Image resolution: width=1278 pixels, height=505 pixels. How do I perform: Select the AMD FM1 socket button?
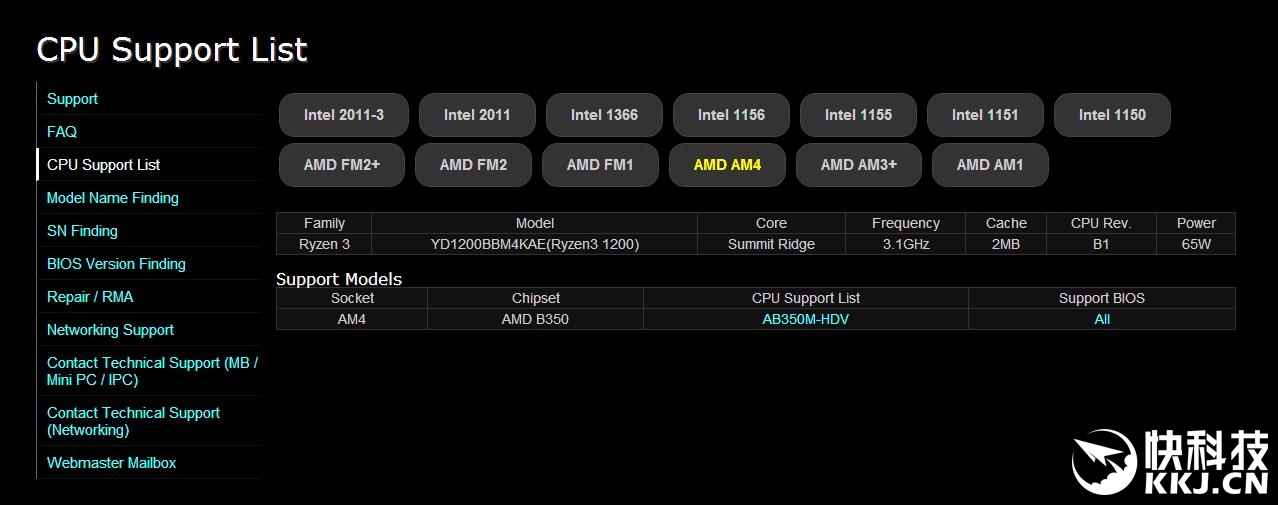pyautogui.click(x=600, y=165)
